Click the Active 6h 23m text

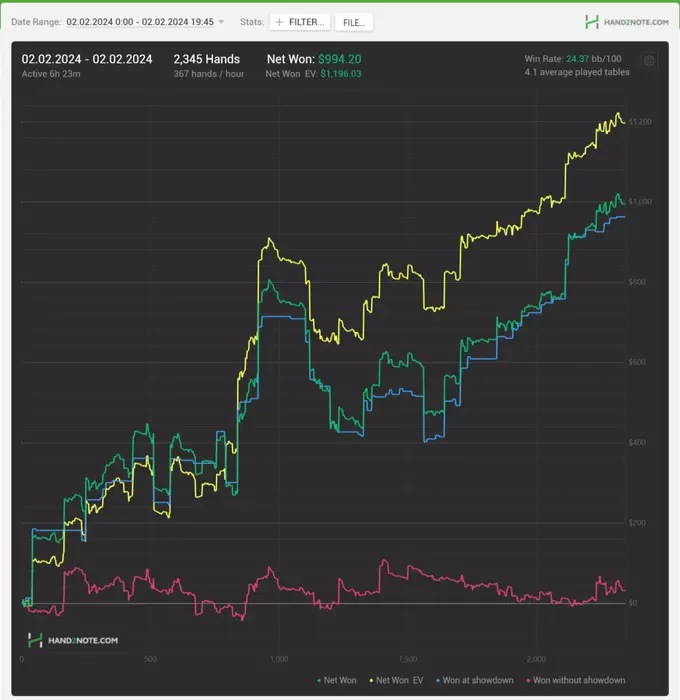coord(51,74)
